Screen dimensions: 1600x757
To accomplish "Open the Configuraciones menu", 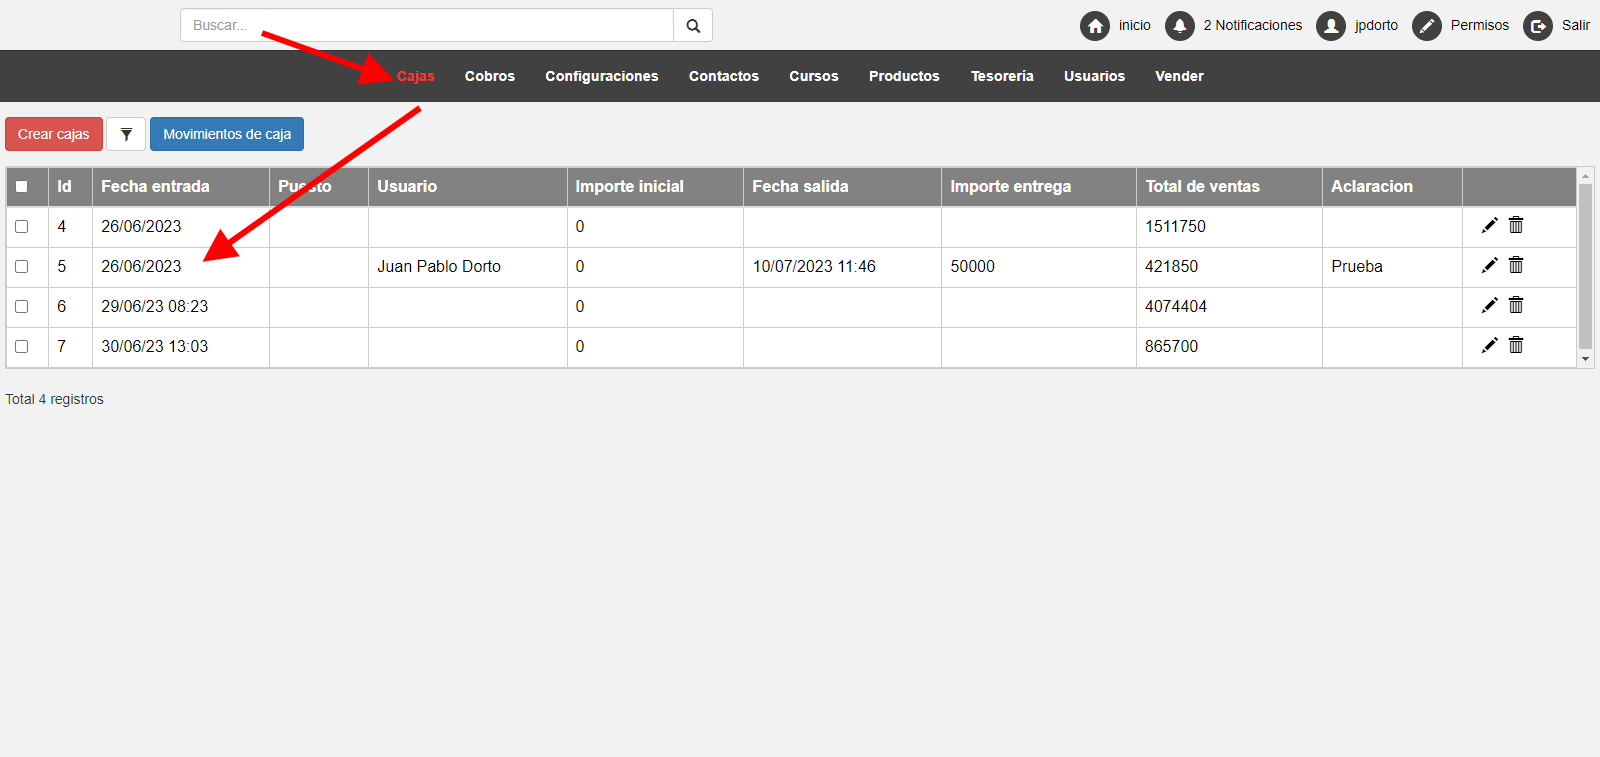I will (x=601, y=76).
